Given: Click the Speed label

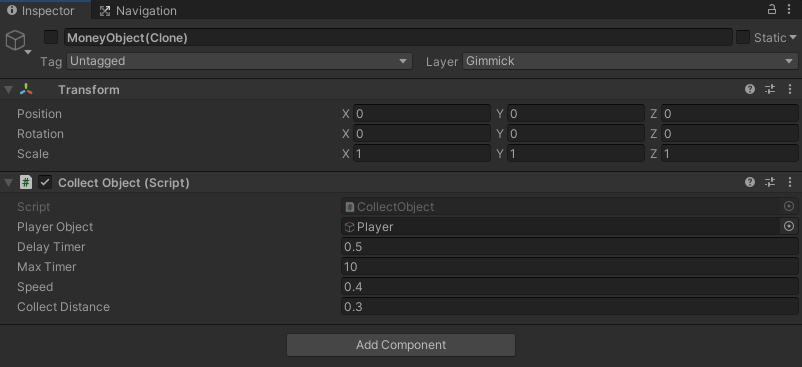Looking at the screenshot, I should [35, 286].
